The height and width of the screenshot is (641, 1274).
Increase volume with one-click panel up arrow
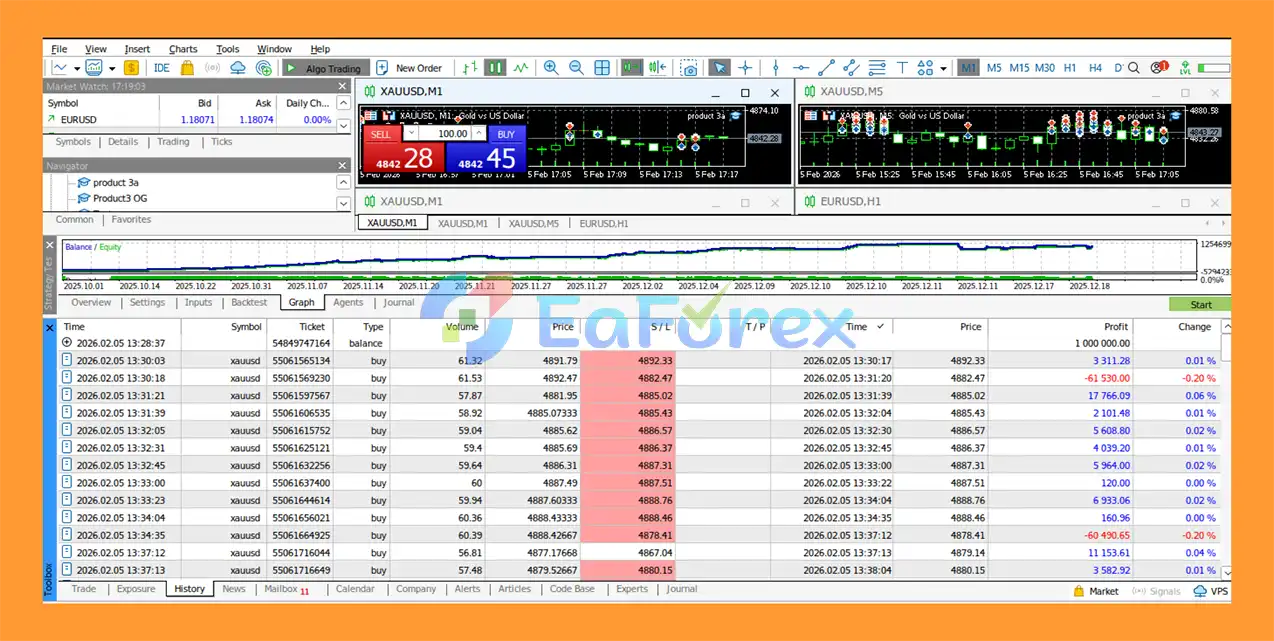(x=478, y=133)
